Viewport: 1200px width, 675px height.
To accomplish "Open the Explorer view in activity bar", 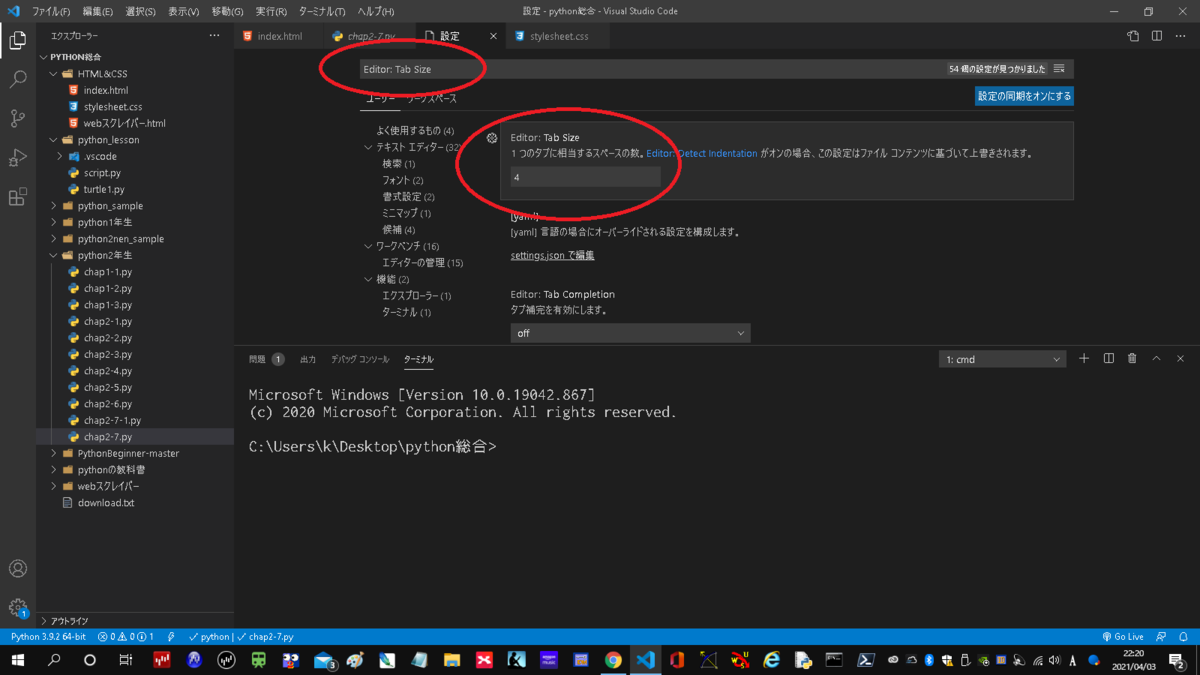I will click(x=17, y=41).
